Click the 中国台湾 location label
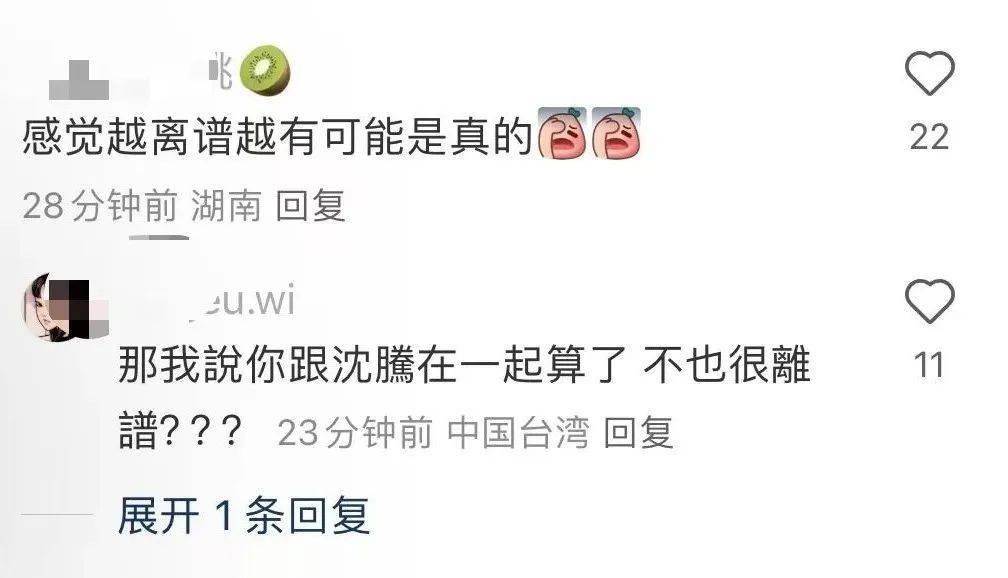Image resolution: width=1008 pixels, height=578 pixels. coord(518,432)
